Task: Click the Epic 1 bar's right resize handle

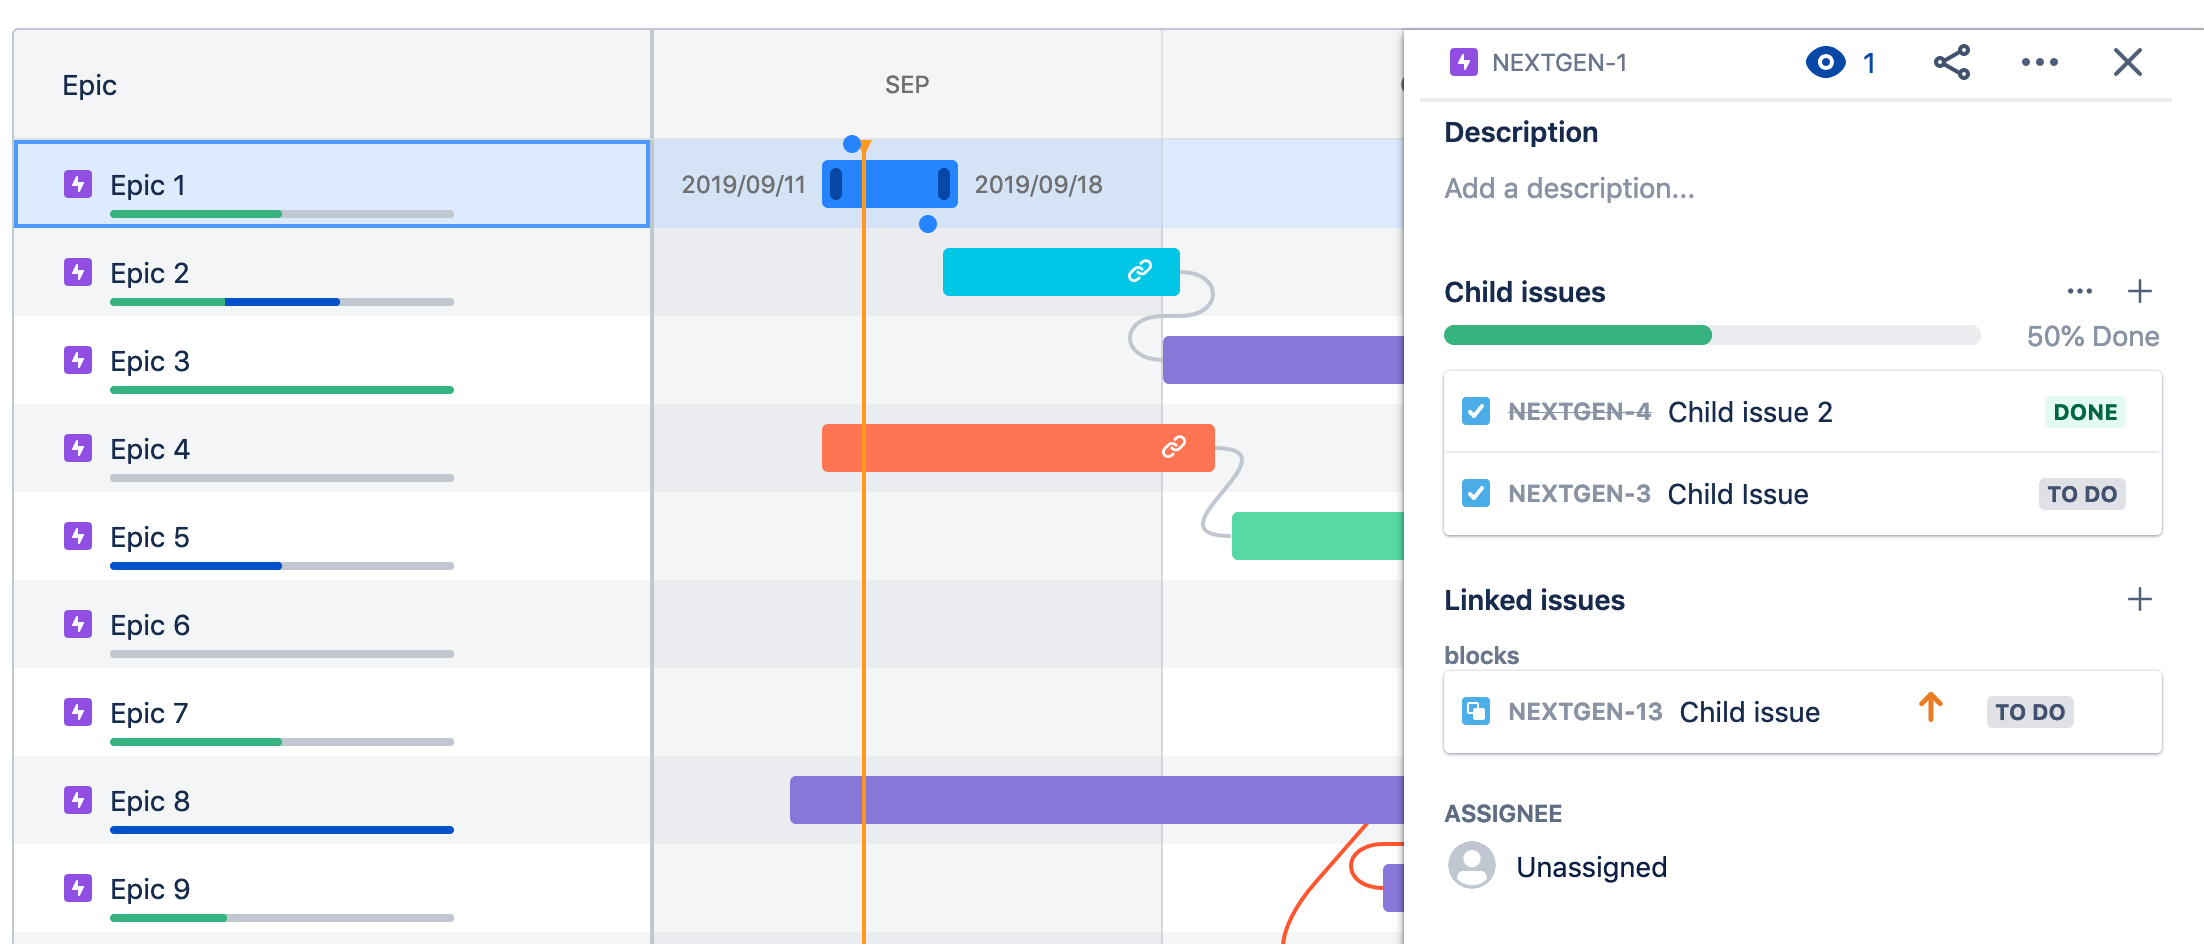Action: tap(943, 184)
